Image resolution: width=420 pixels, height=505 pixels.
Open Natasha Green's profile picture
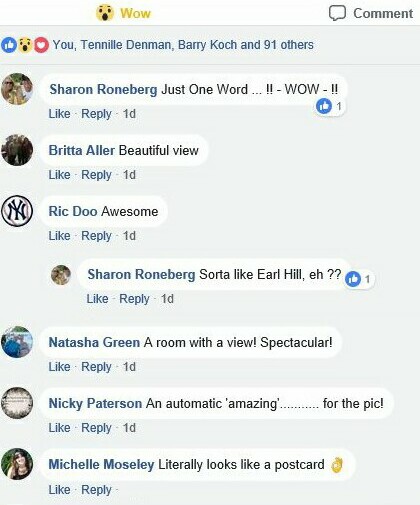17,342
